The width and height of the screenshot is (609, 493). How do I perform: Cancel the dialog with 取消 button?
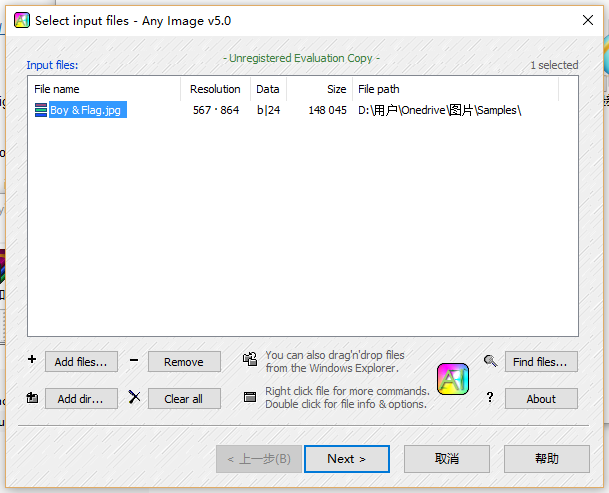[x=447, y=459]
